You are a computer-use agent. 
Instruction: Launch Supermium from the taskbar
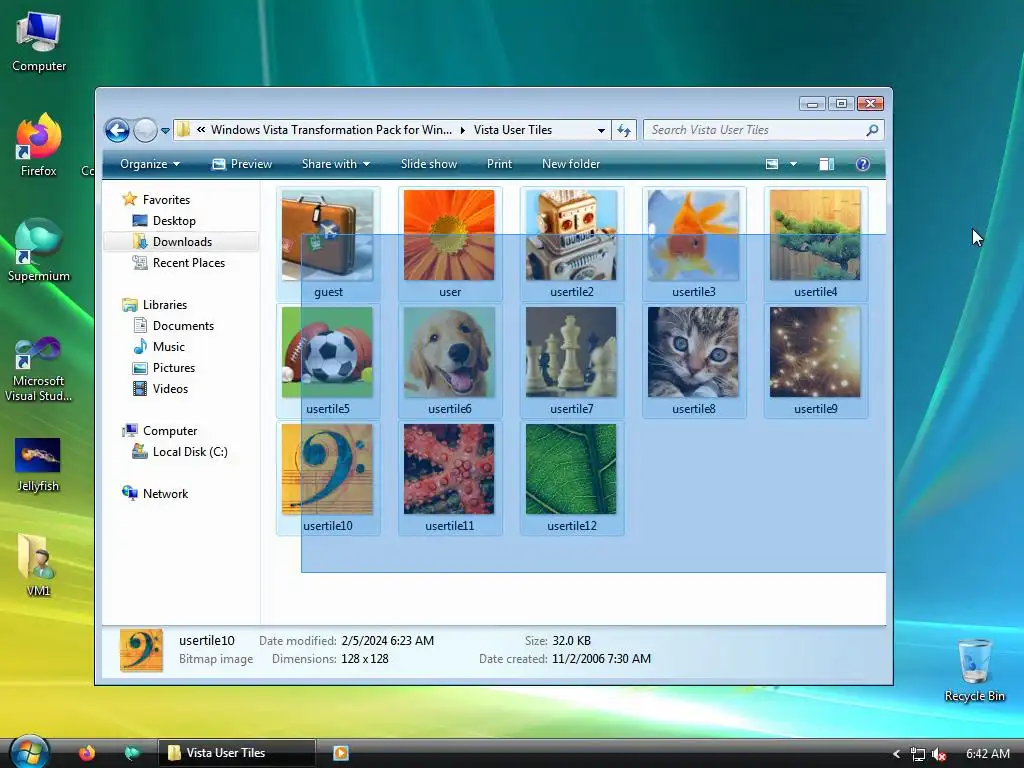(133, 753)
